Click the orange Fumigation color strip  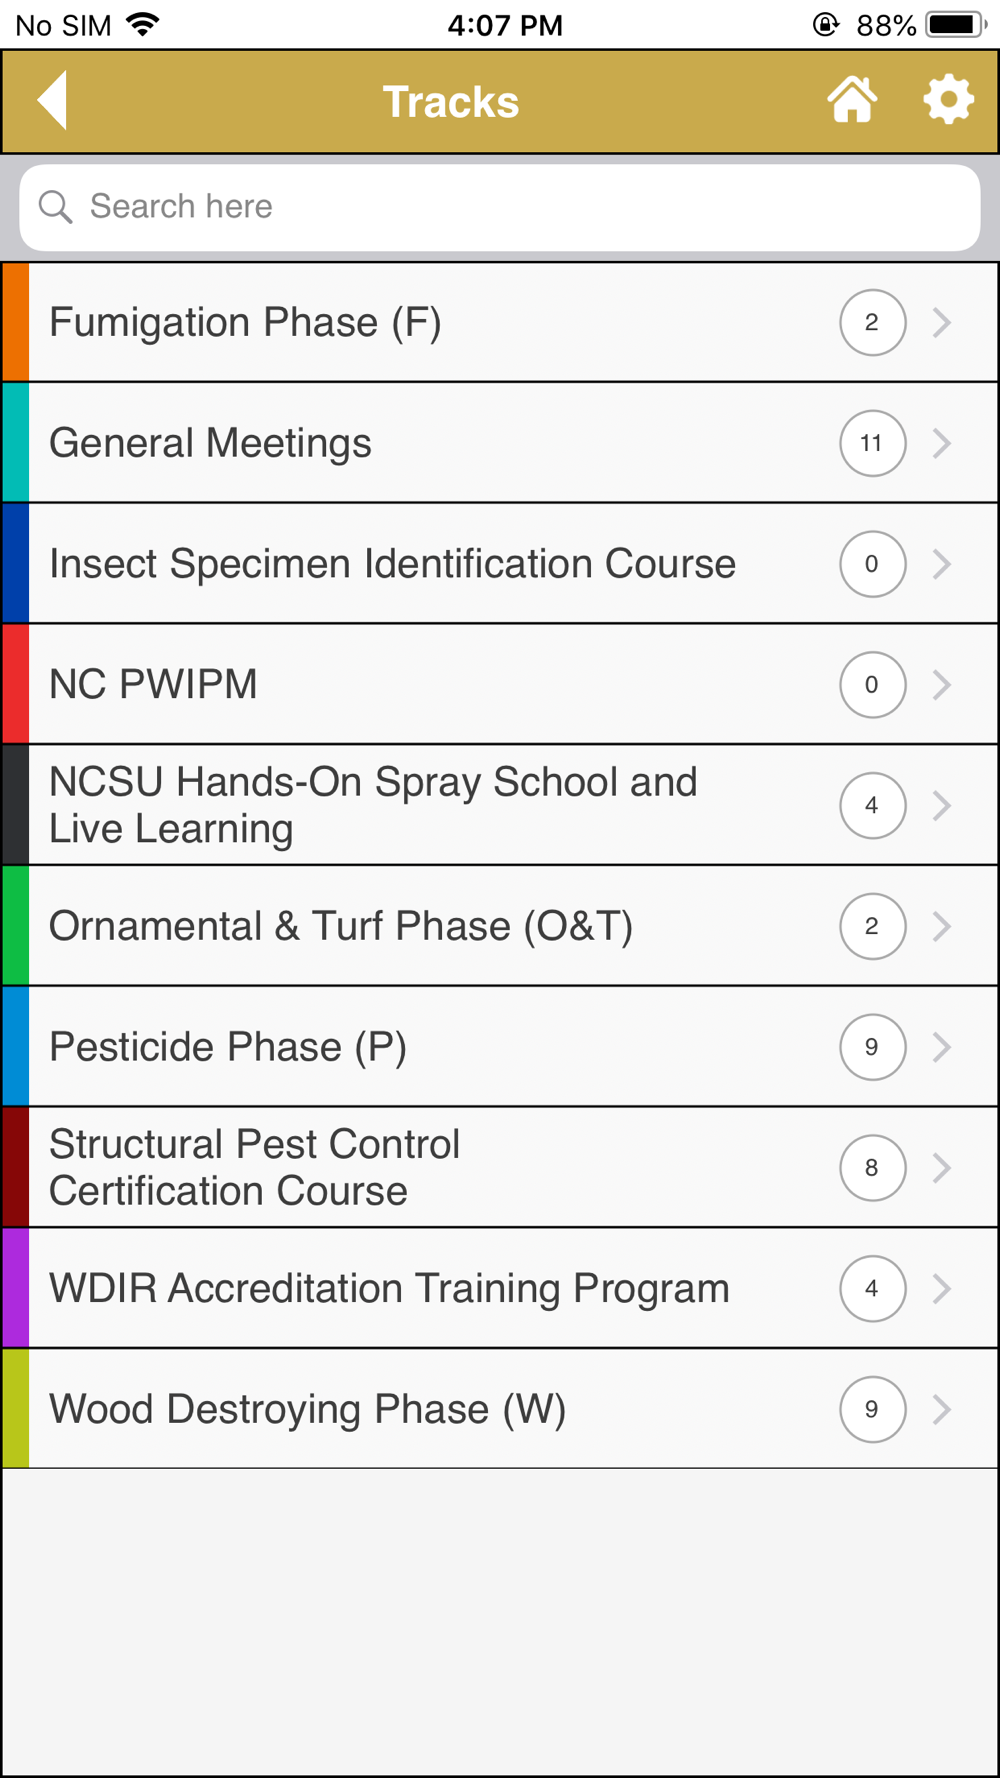pyautogui.click(x=16, y=322)
